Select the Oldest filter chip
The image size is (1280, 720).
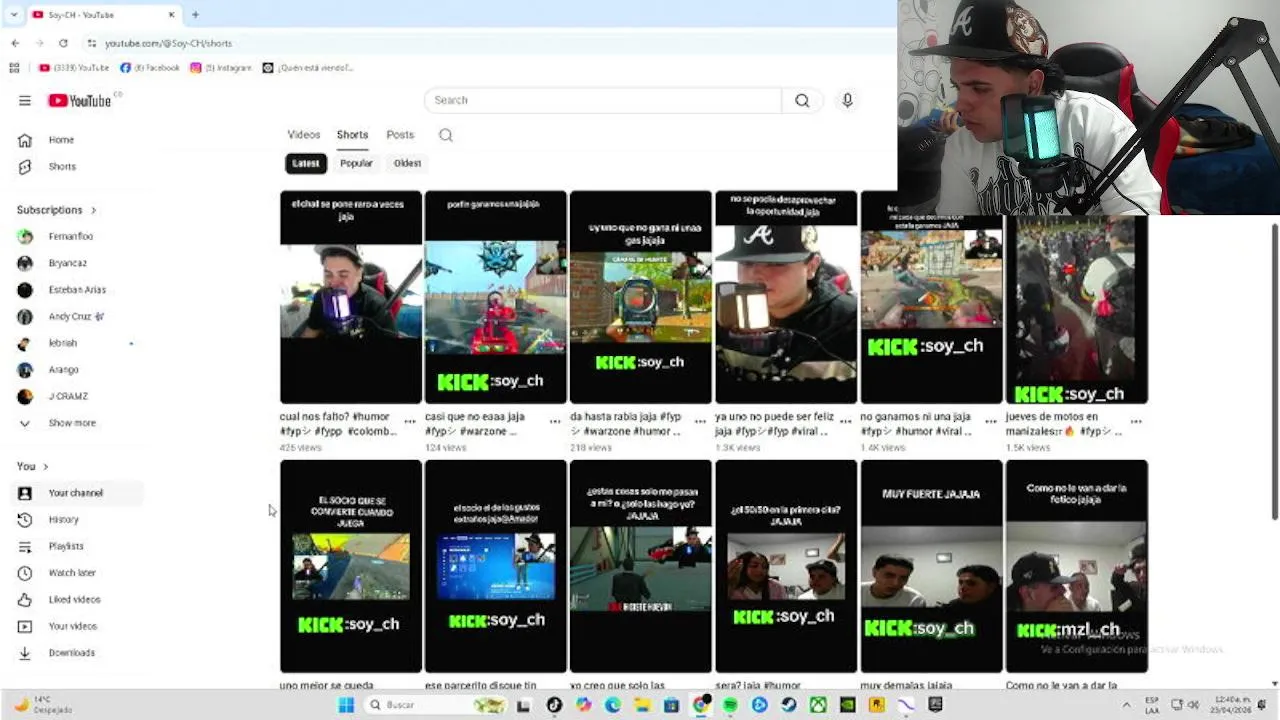coord(407,163)
